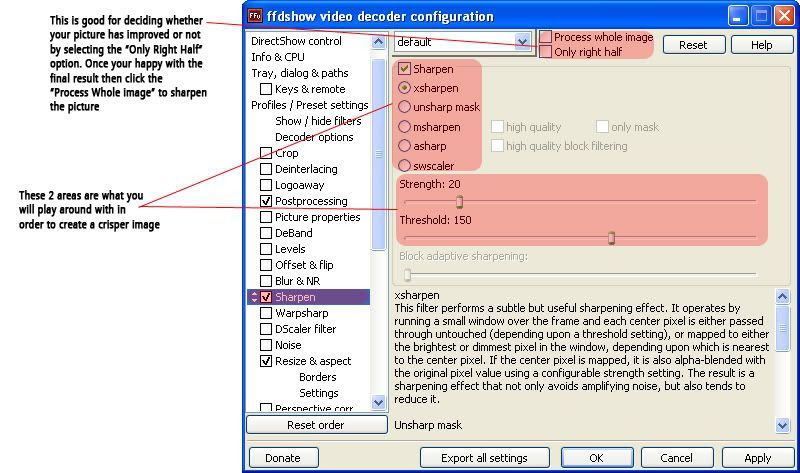Toggle high quality block filtering checkbox
The image size is (800, 473).
[x=497, y=146]
